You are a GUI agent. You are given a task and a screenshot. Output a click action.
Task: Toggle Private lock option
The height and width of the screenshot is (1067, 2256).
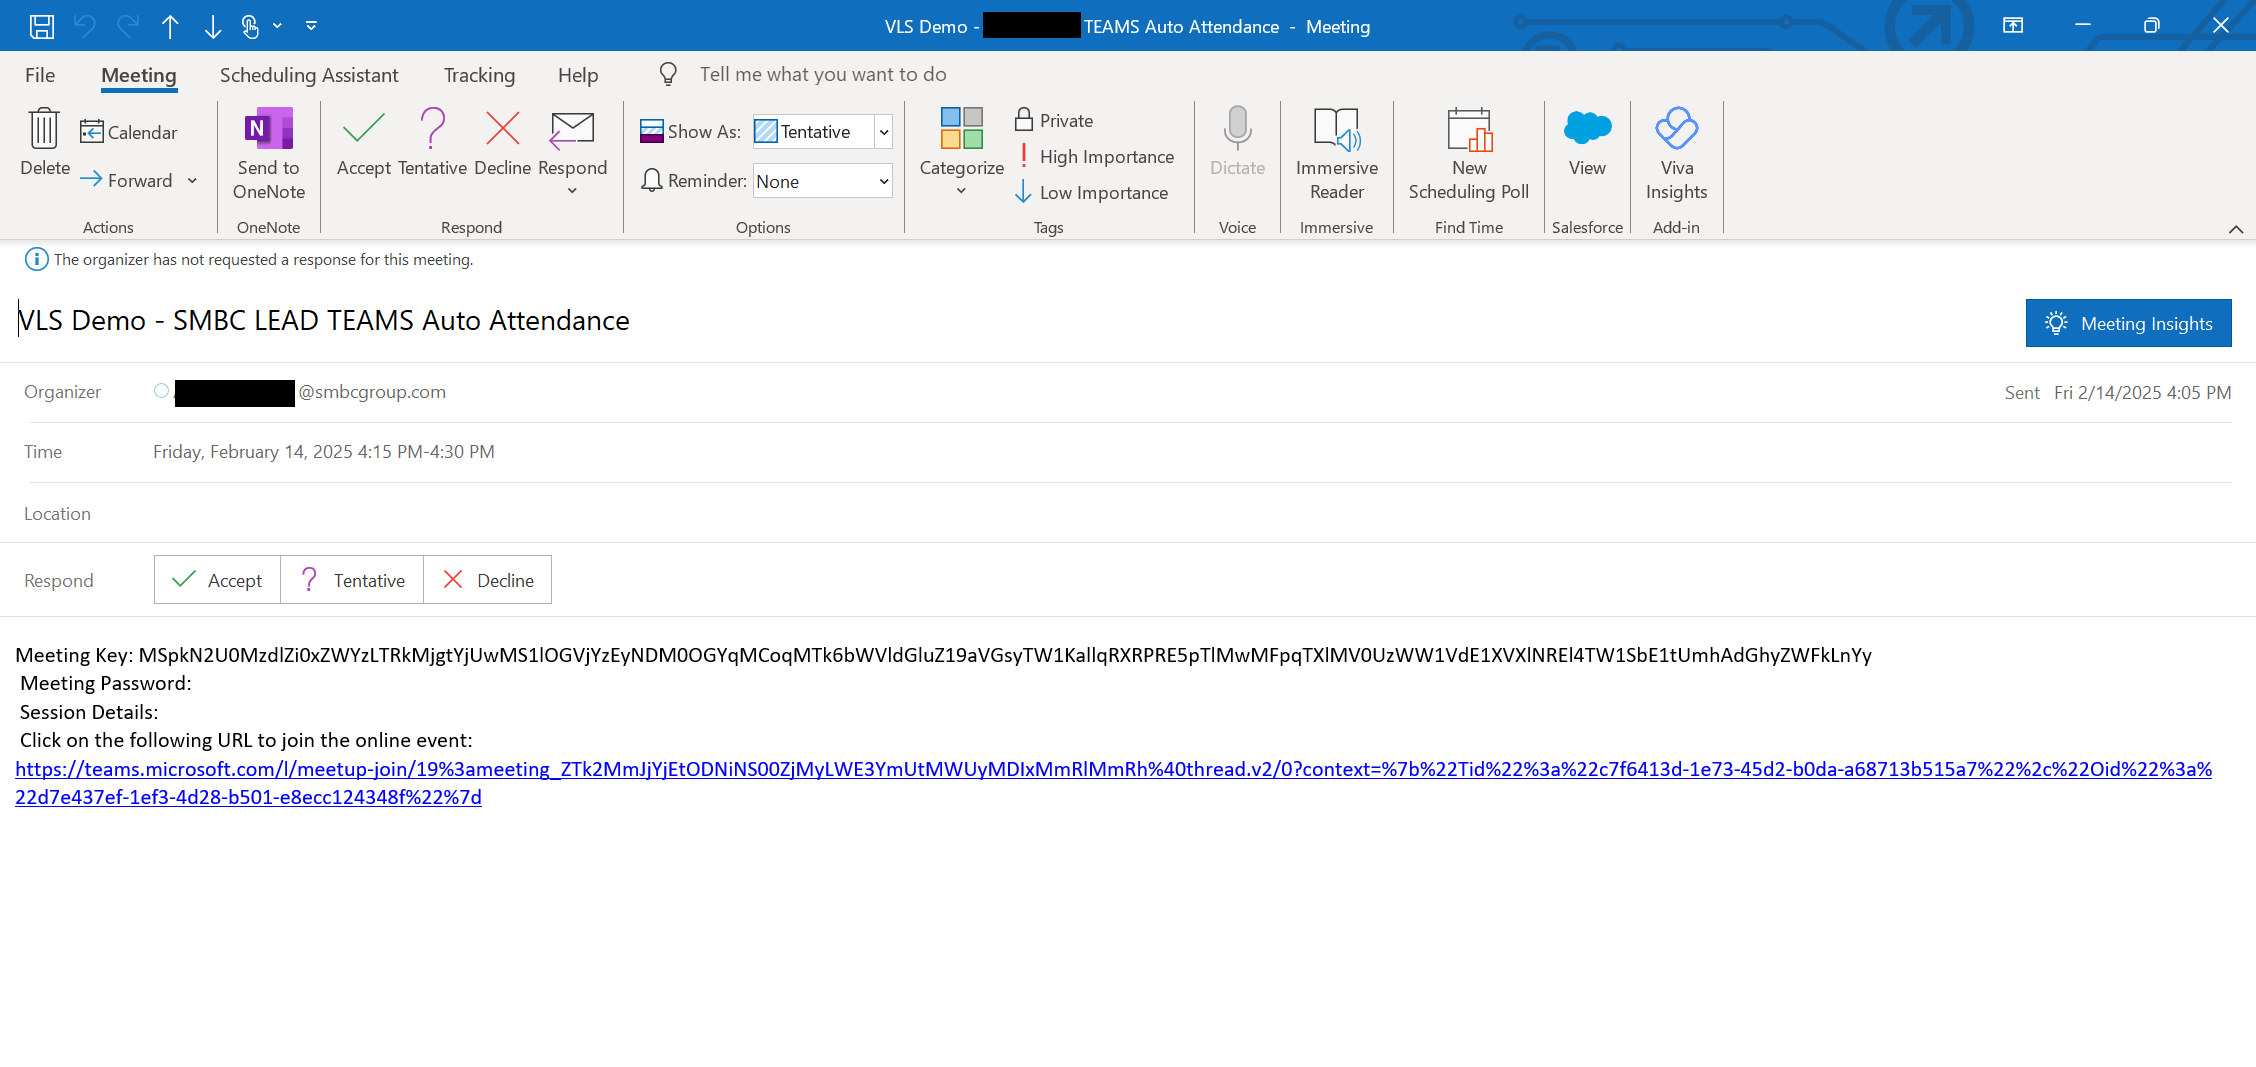coord(1054,120)
